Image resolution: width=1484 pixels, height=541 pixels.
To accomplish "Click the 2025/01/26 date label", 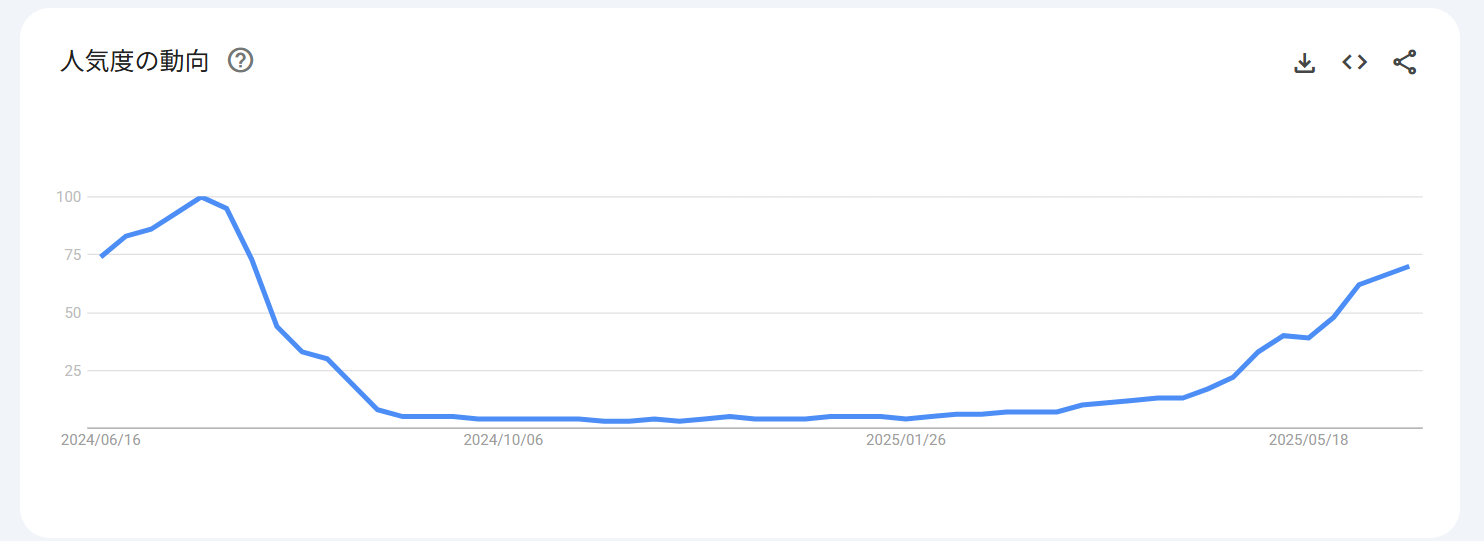I will coord(906,440).
